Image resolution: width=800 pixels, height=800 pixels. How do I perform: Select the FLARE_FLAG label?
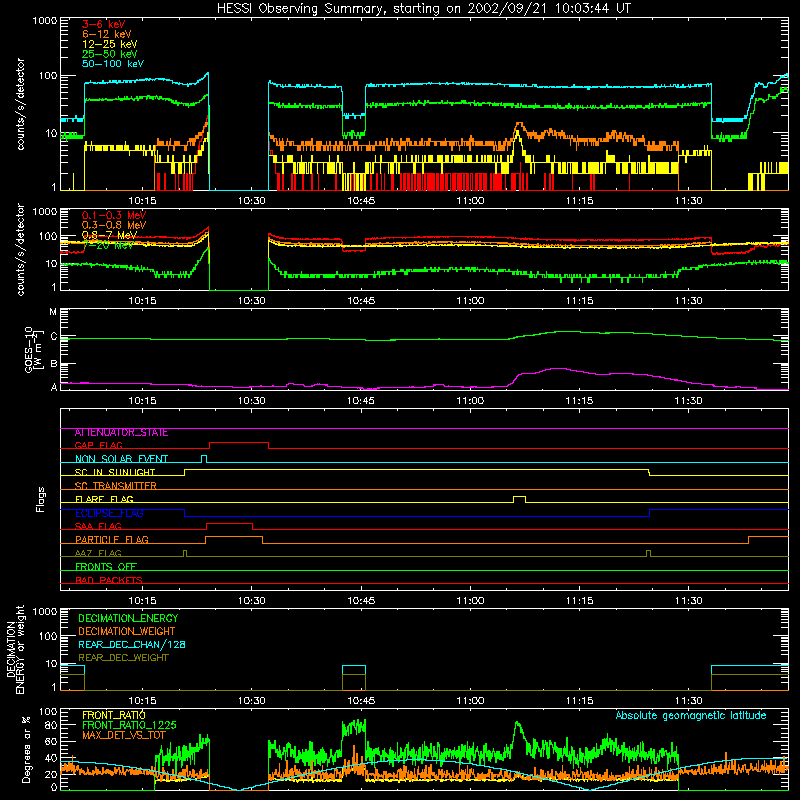[x=104, y=499]
